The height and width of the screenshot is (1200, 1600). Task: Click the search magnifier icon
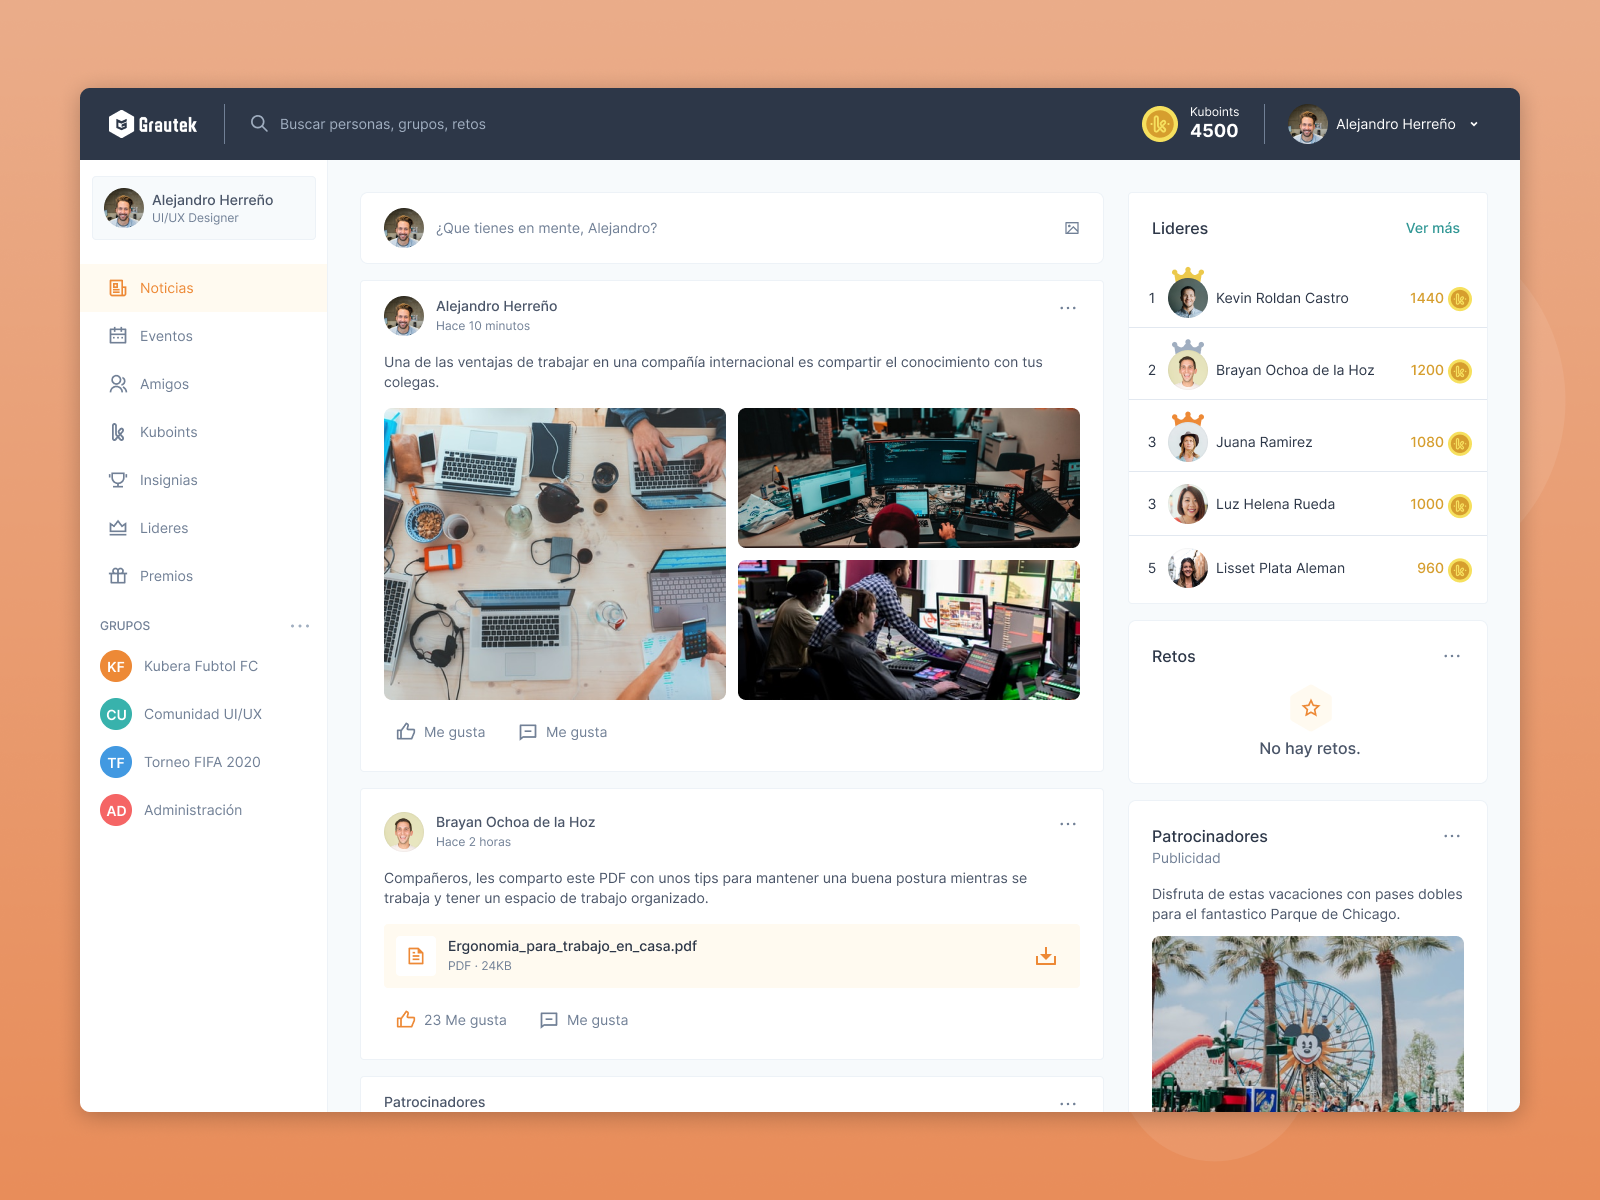pyautogui.click(x=259, y=123)
